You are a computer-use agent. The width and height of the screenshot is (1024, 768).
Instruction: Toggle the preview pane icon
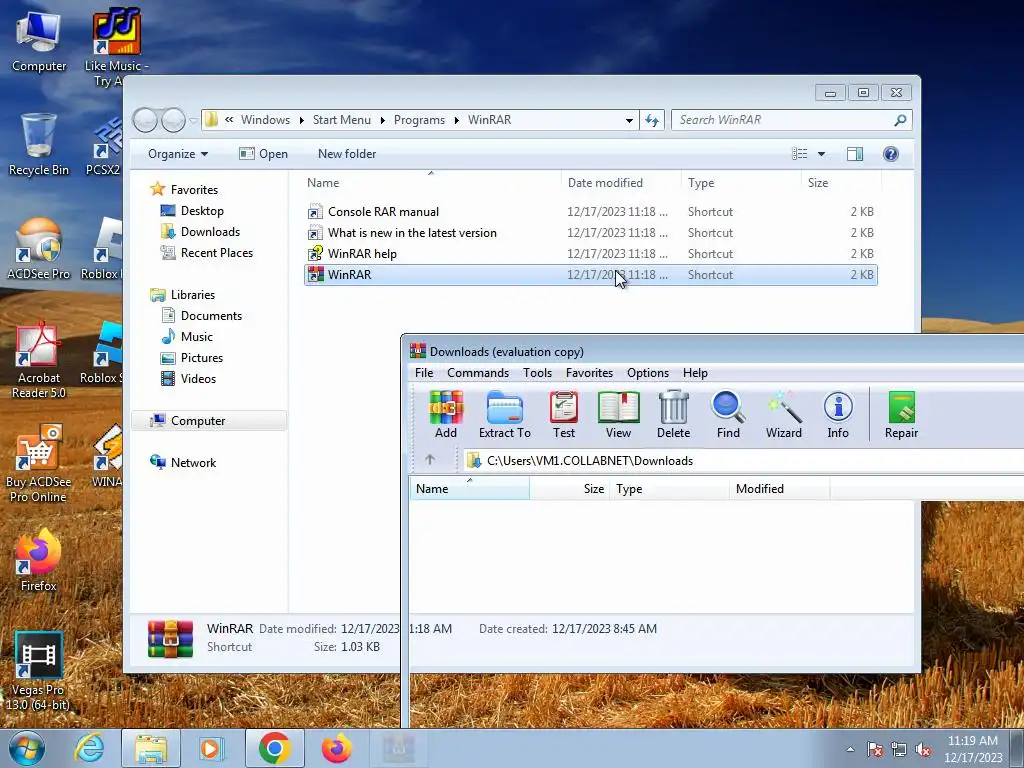854,153
